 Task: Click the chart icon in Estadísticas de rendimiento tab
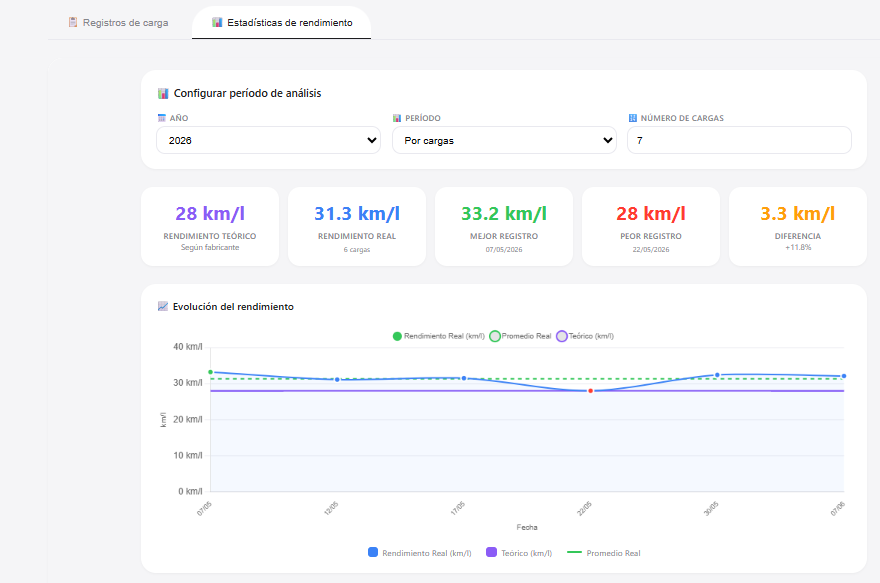click(x=217, y=22)
